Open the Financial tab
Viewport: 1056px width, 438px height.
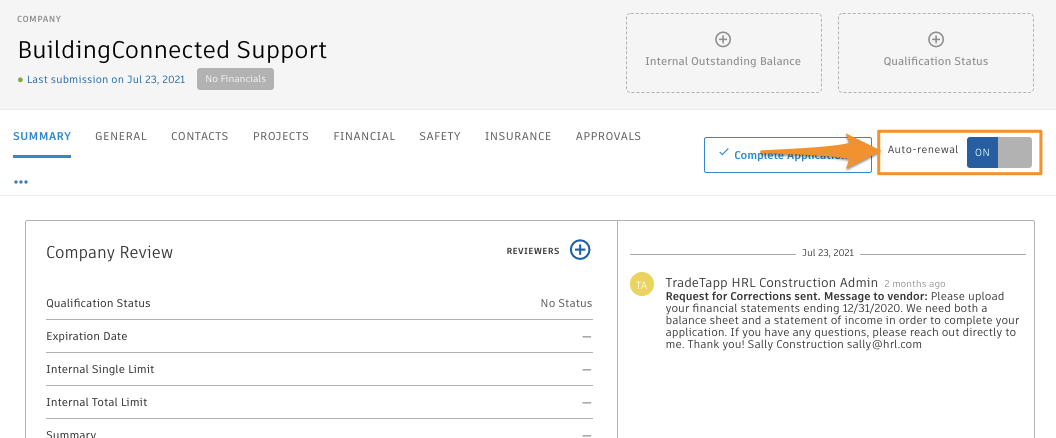(364, 137)
